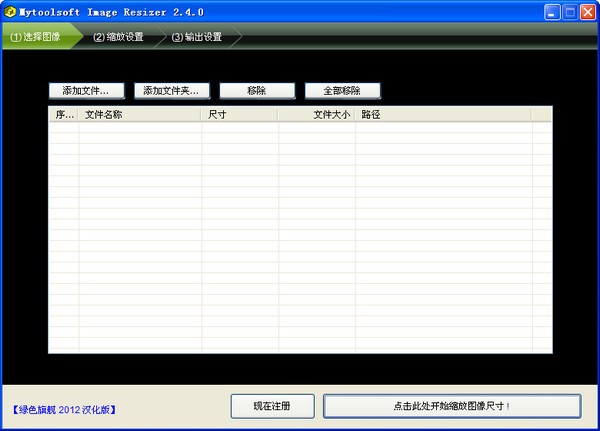This screenshot has width=600, height=431.
Task: Sort by the 尺寸 column header
Action: coord(240,114)
